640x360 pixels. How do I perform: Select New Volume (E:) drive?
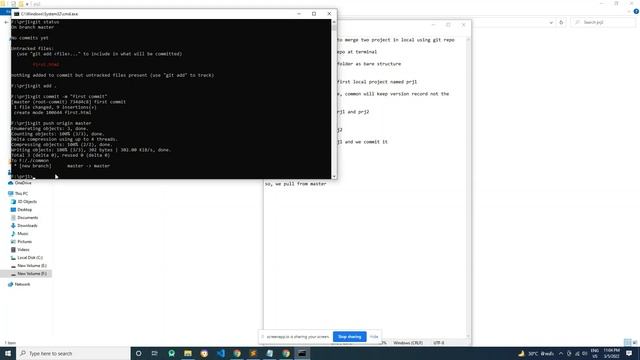click(x=32, y=266)
